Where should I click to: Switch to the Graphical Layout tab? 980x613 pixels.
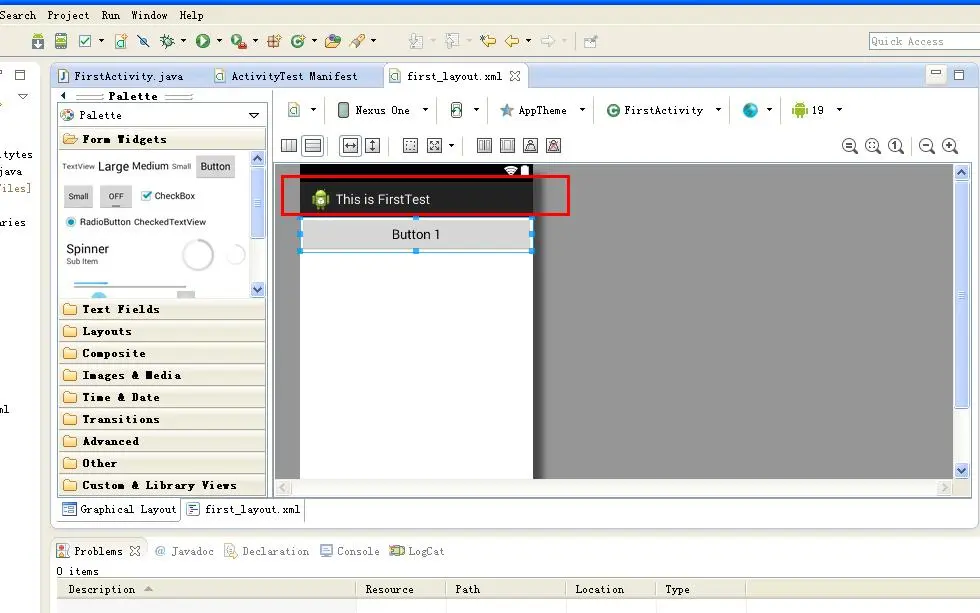[119, 509]
